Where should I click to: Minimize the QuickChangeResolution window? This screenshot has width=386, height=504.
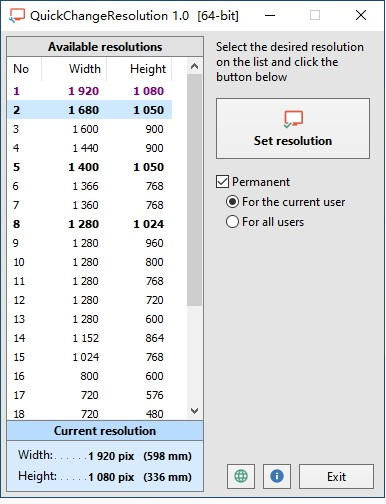[270, 15]
